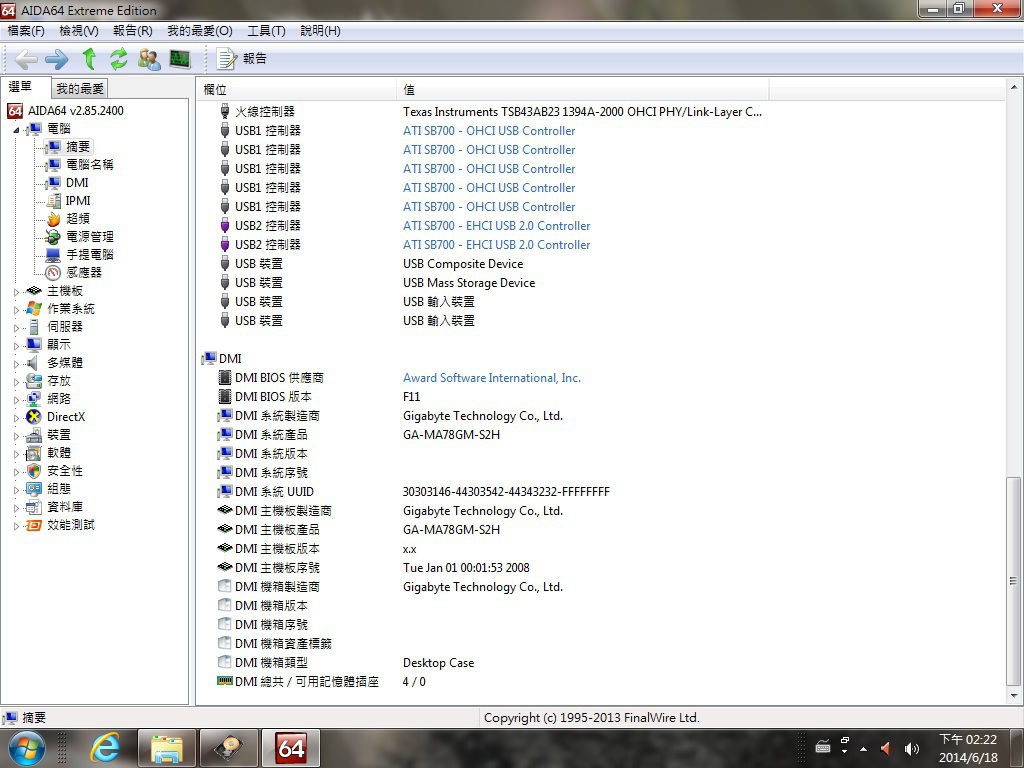Open the 檢視(V) menu
This screenshot has height=768, width=1024.
[79, 31]
